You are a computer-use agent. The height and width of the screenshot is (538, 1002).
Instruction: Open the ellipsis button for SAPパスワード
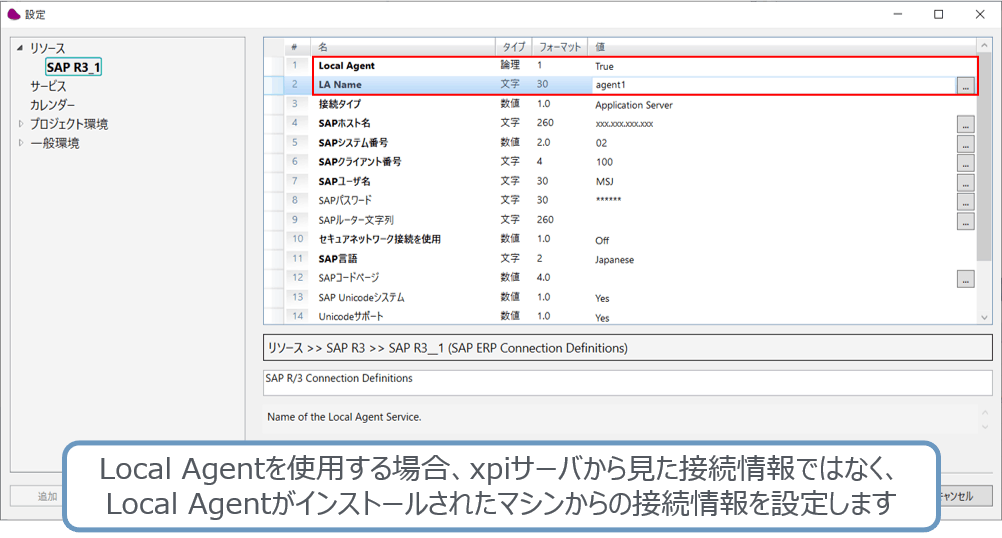[964, 201]
